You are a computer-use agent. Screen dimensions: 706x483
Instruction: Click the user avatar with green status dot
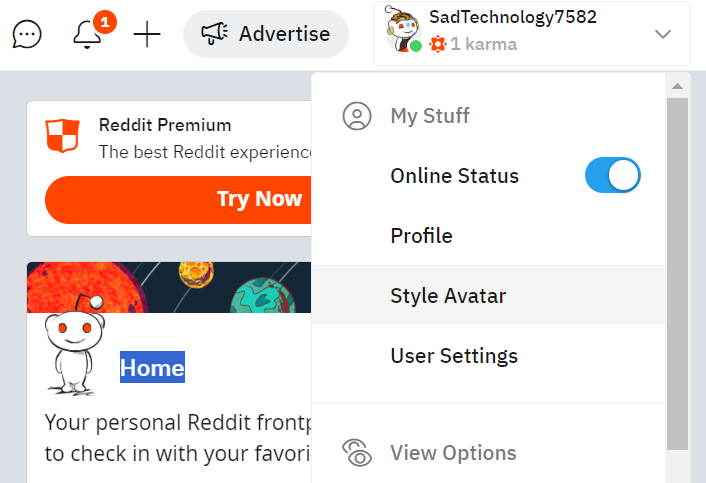(x=403, y=30)
